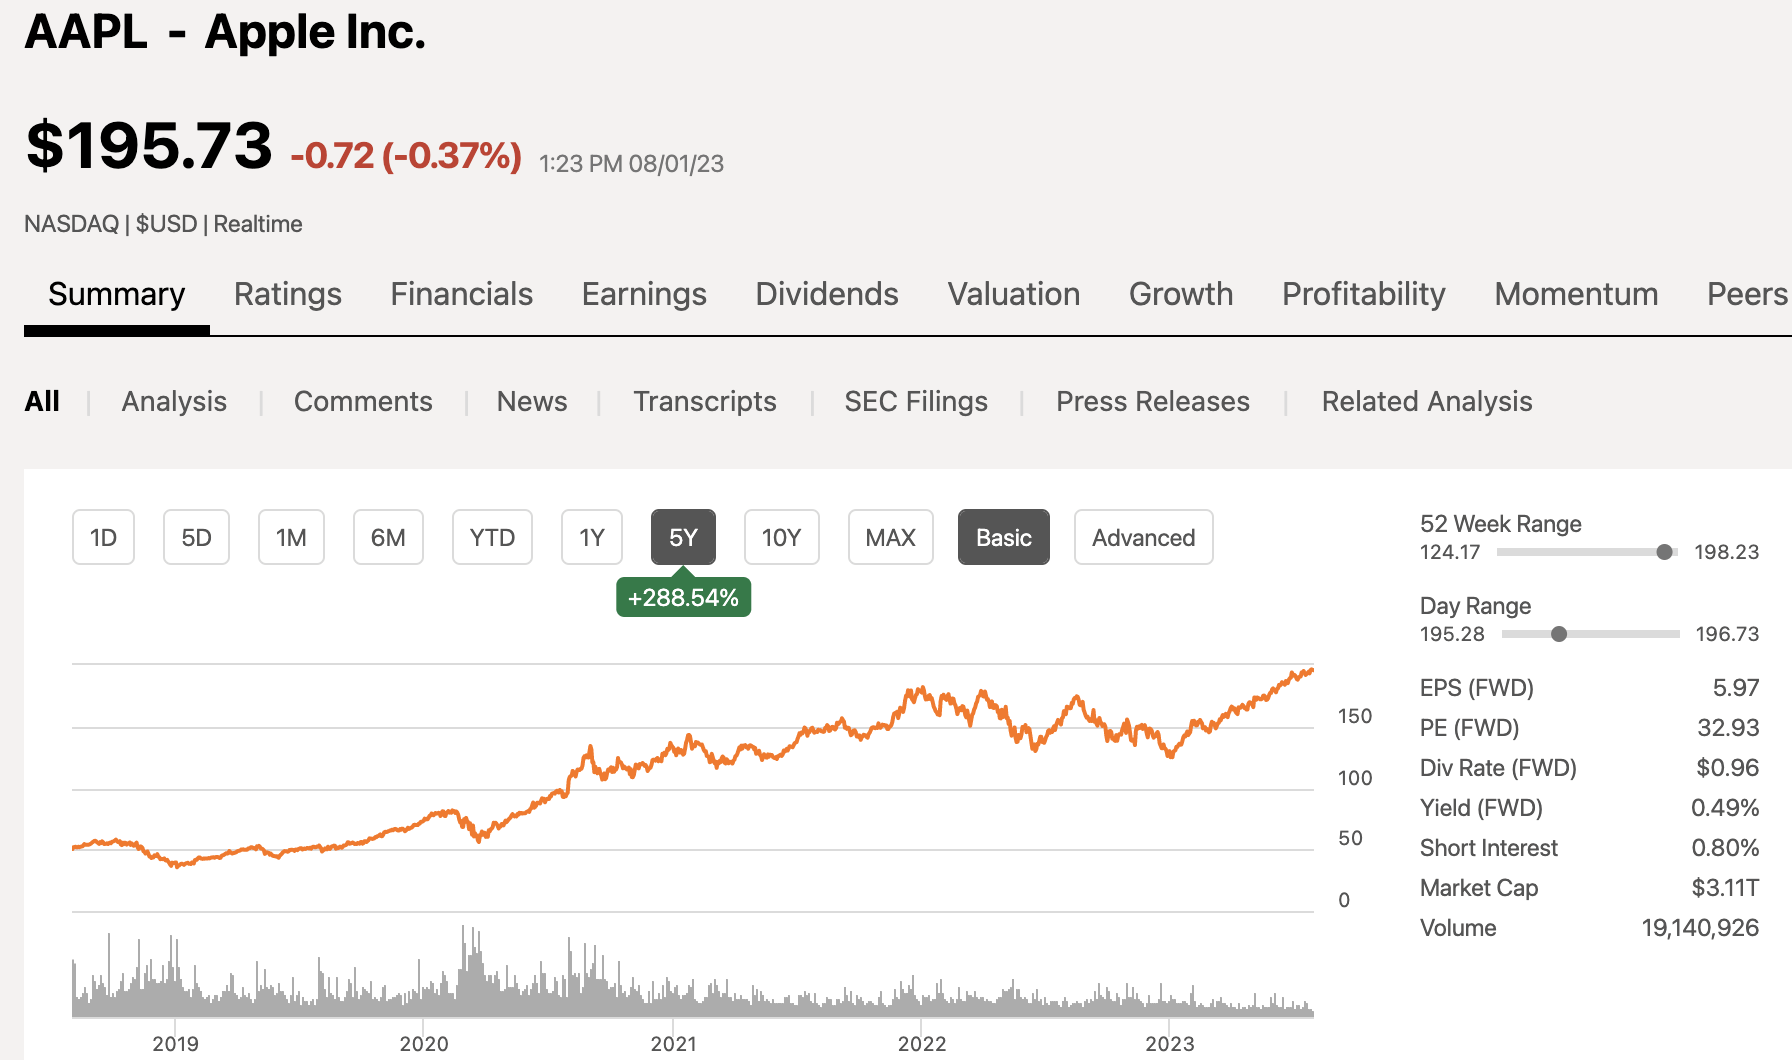Show Press Releases

(x=1153, y=401)
